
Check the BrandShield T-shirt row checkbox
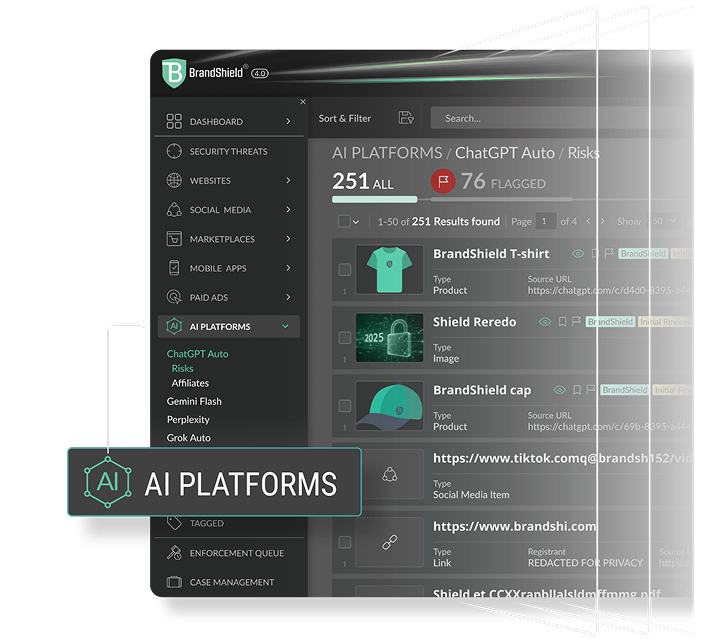[x=344, y=269]
